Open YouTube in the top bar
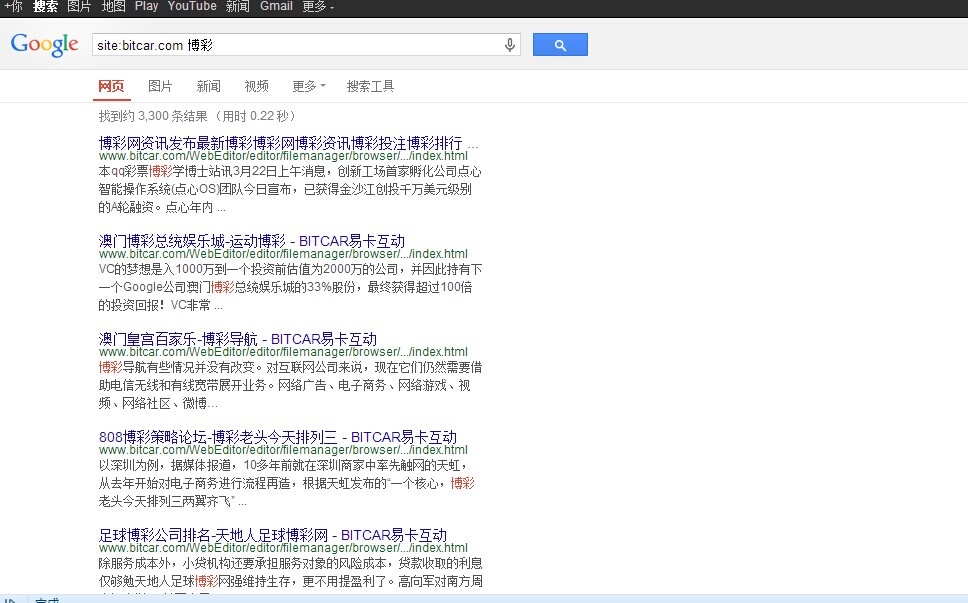 point(192,6)
